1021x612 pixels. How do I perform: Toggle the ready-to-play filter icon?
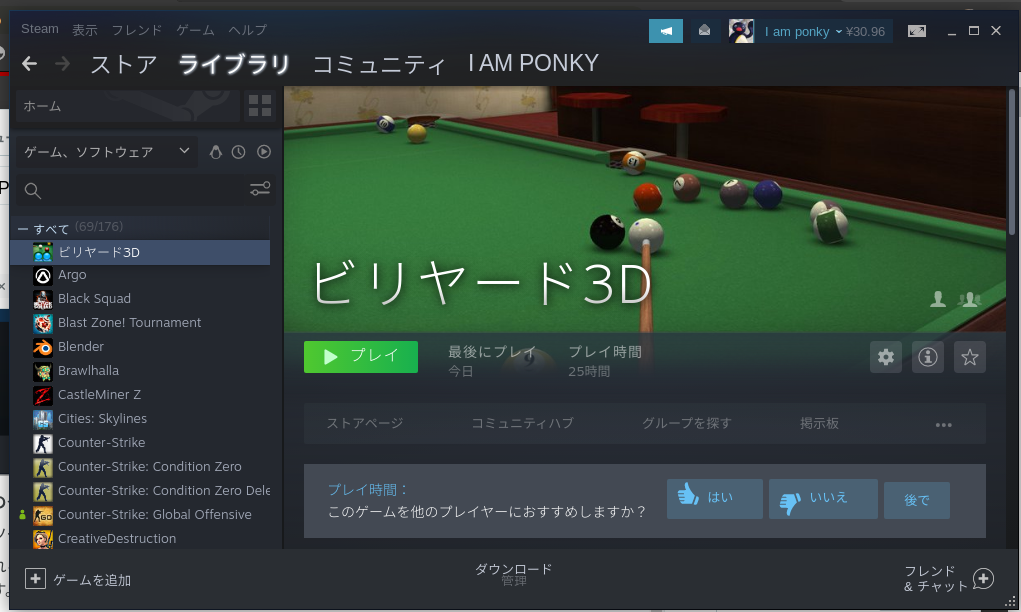(264, 152)
